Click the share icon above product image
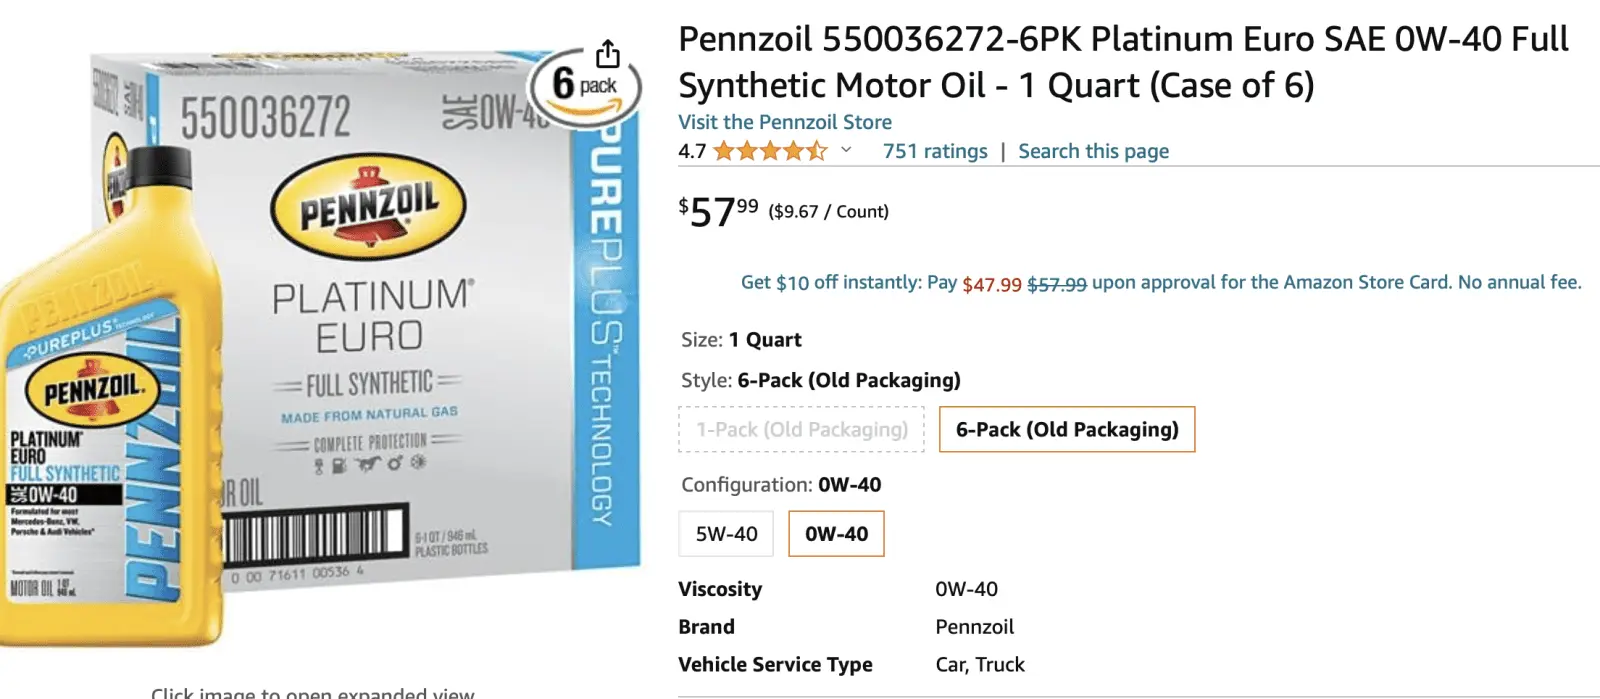This screenshot has width=1600, height=699. (608, 53)
